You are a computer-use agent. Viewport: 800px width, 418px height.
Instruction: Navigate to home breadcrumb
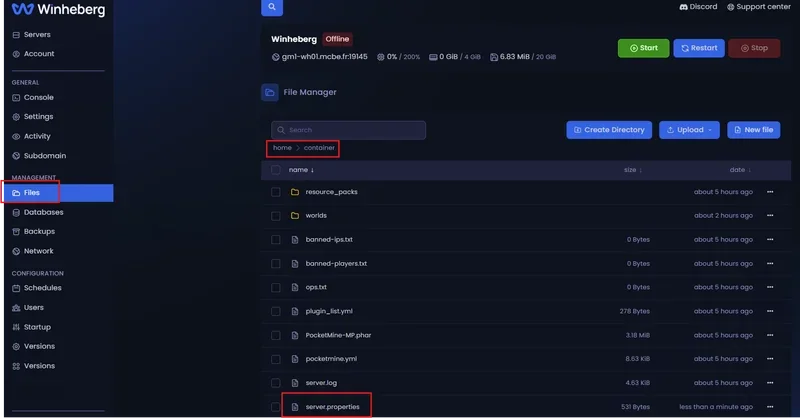coord(282,148)
